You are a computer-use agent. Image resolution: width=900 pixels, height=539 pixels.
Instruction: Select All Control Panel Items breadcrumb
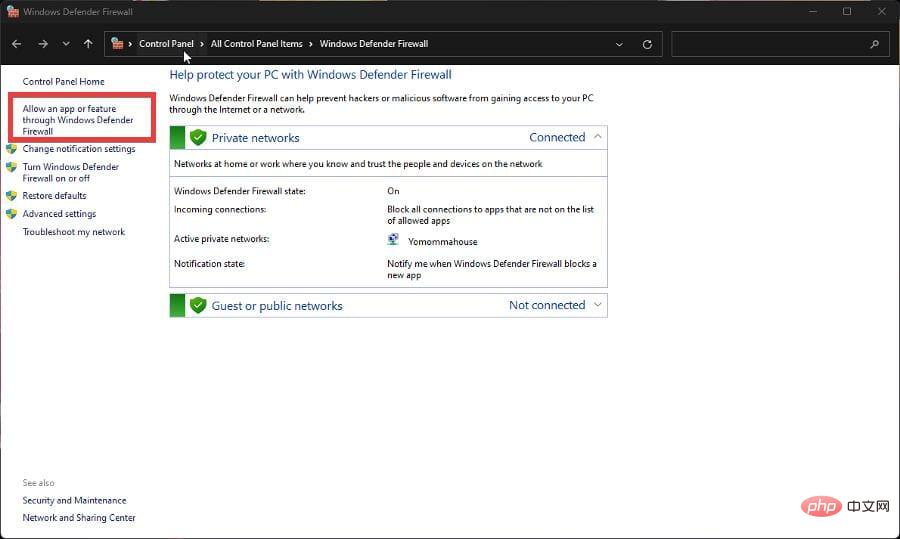(256, 44)
